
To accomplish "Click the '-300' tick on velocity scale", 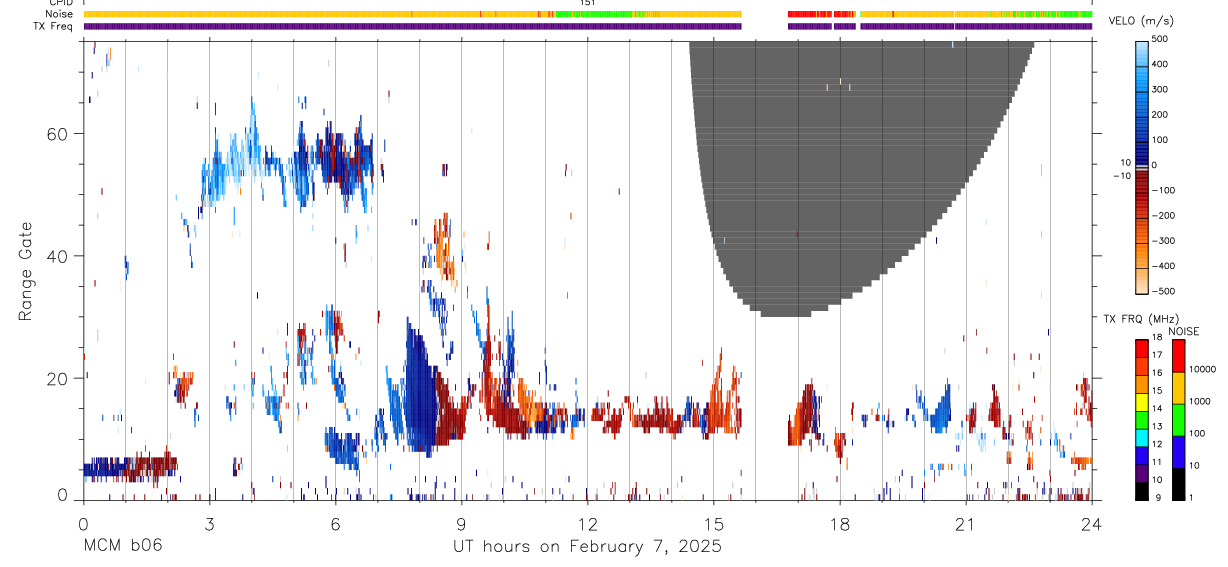I will [1164, 241].
